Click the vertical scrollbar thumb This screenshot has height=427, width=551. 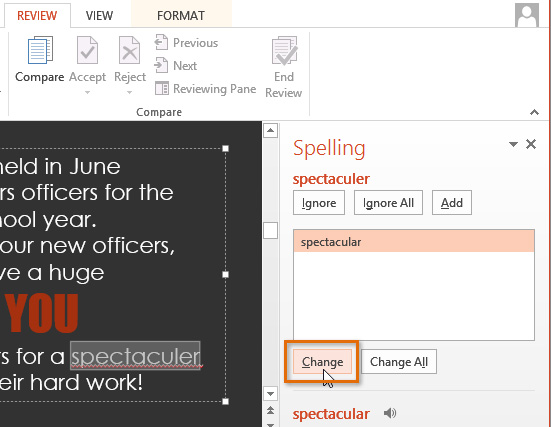(x=270, y=231)
